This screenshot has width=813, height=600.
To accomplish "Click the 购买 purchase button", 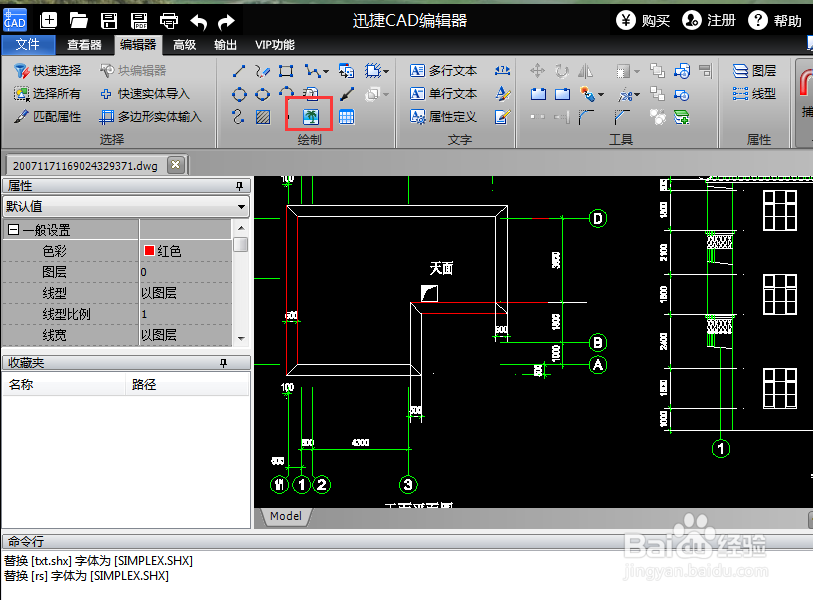I will (x=643, y=21).
